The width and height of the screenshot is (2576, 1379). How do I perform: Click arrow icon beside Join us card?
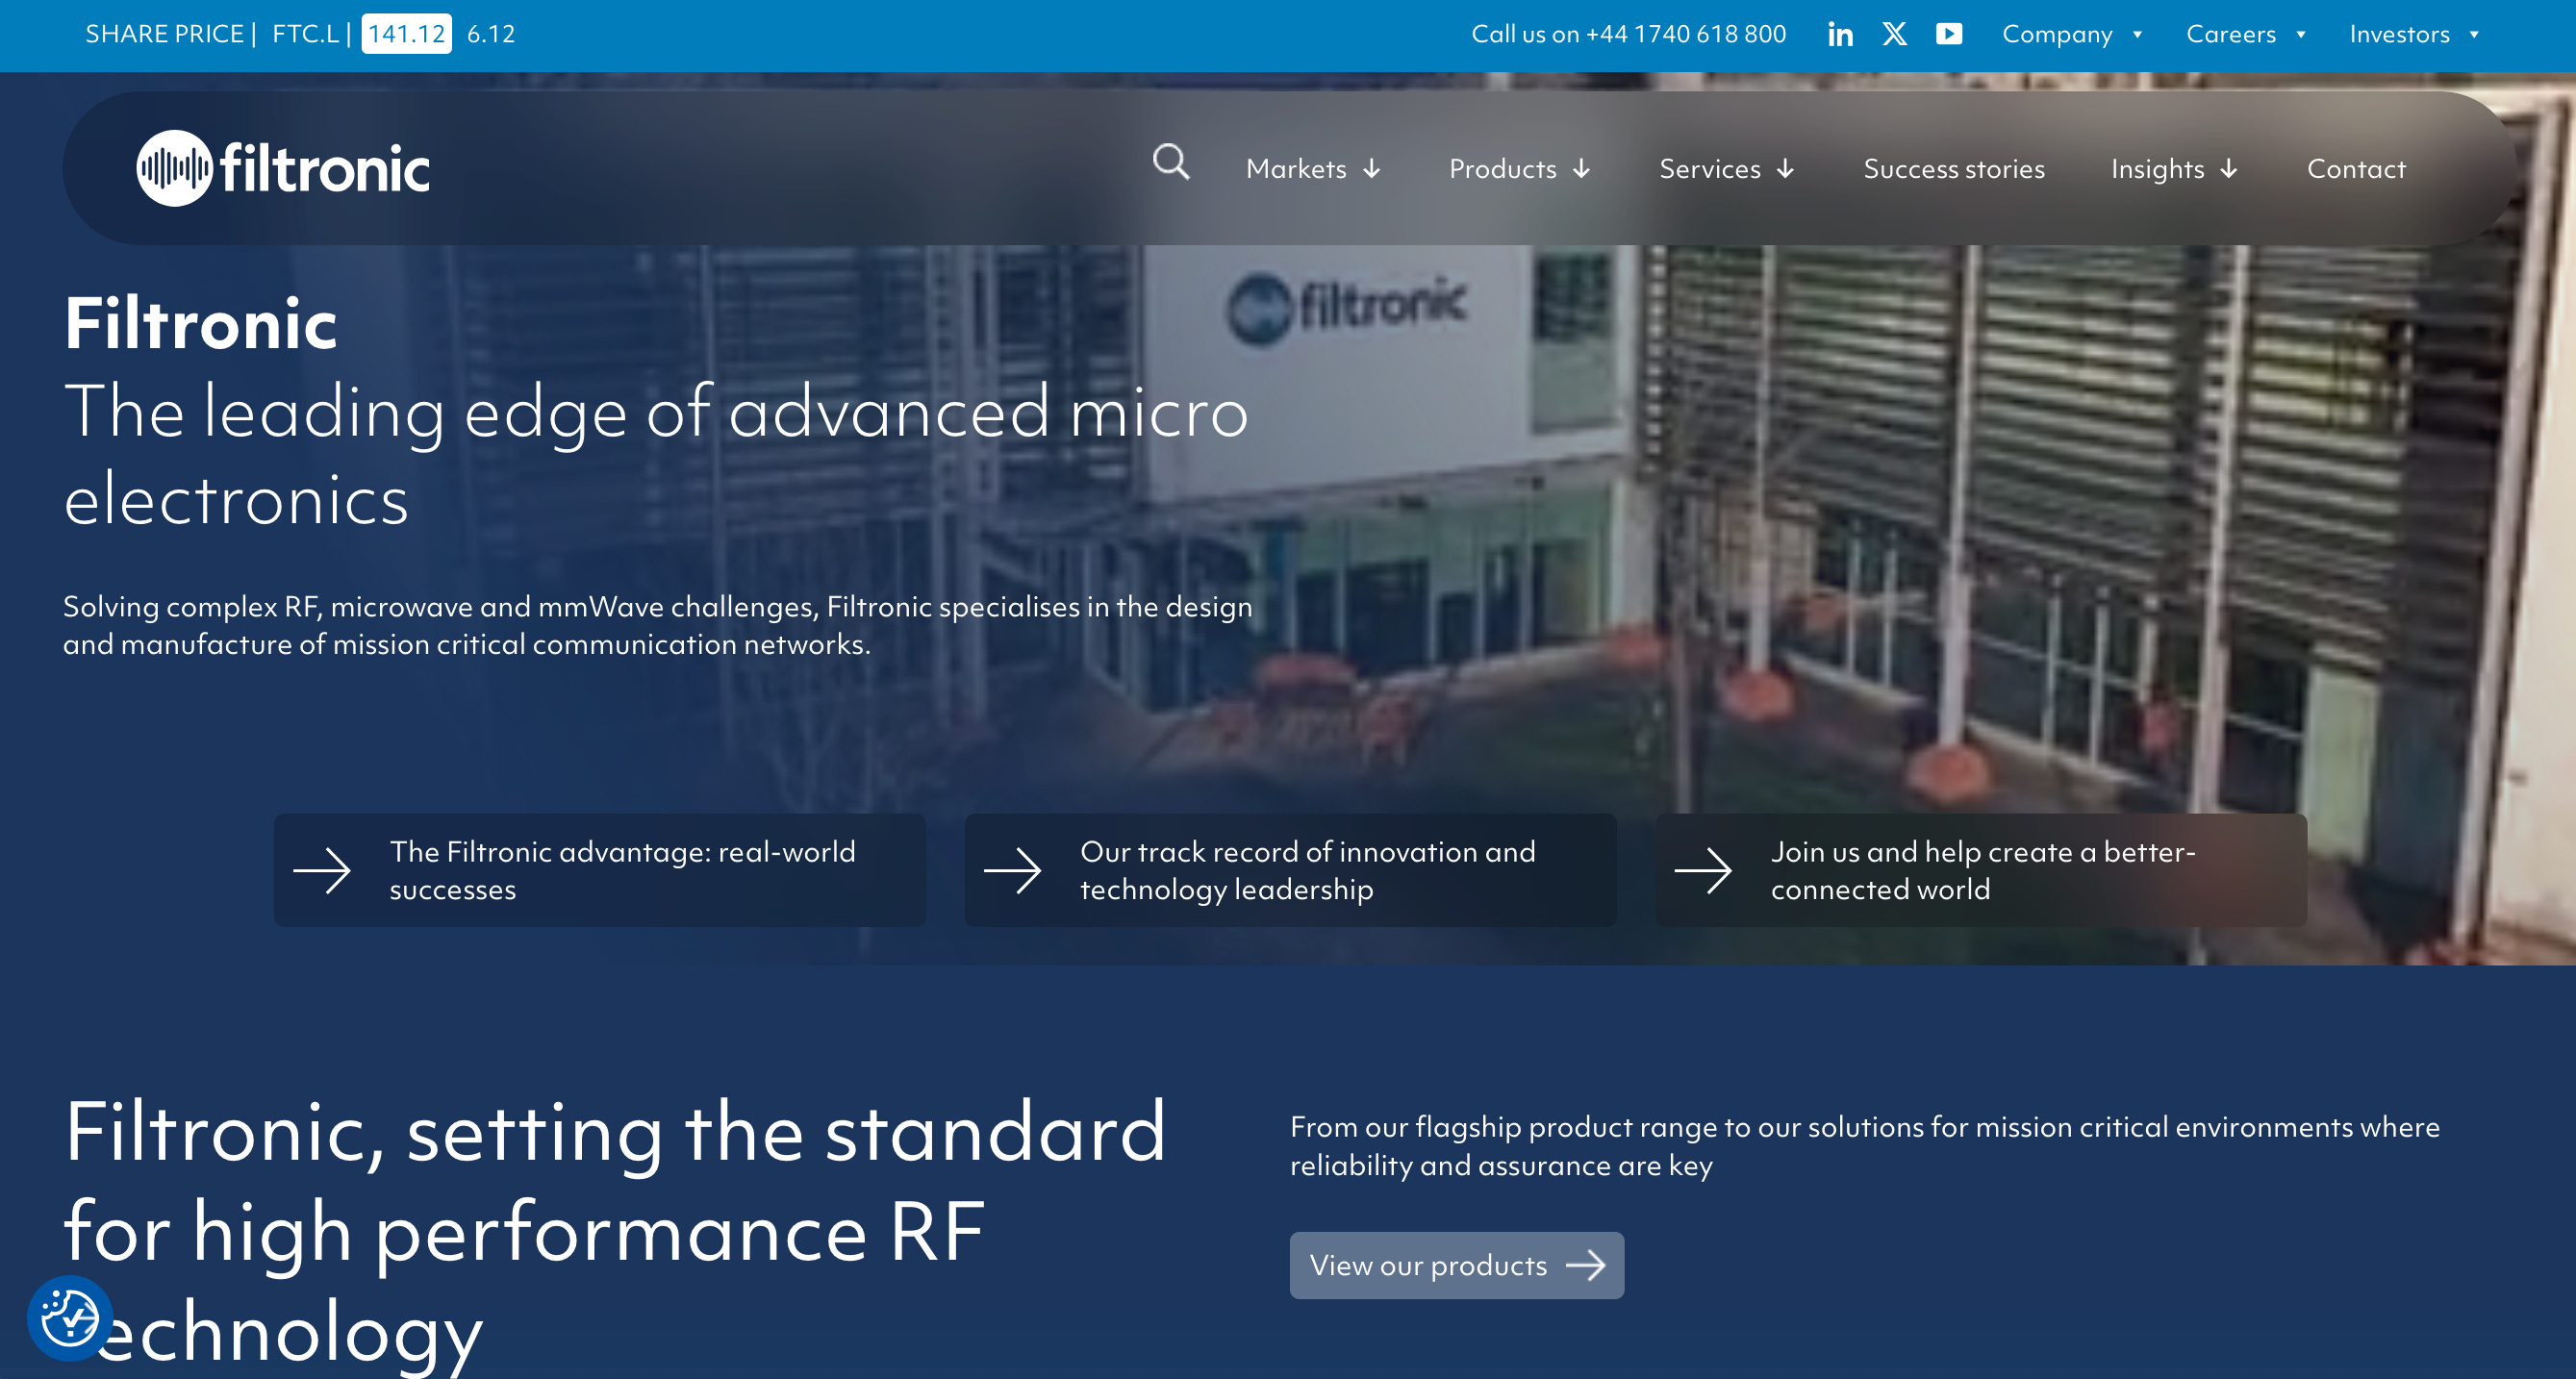tap(1702, 870)
